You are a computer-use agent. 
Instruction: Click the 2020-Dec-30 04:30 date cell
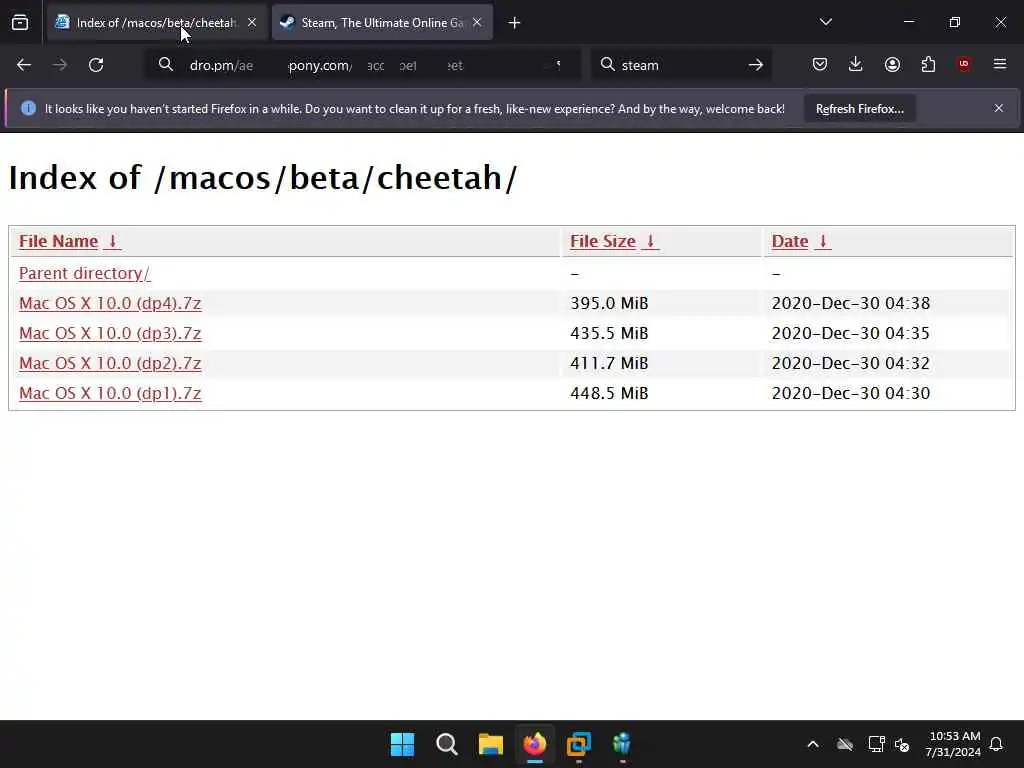point(851,393)
